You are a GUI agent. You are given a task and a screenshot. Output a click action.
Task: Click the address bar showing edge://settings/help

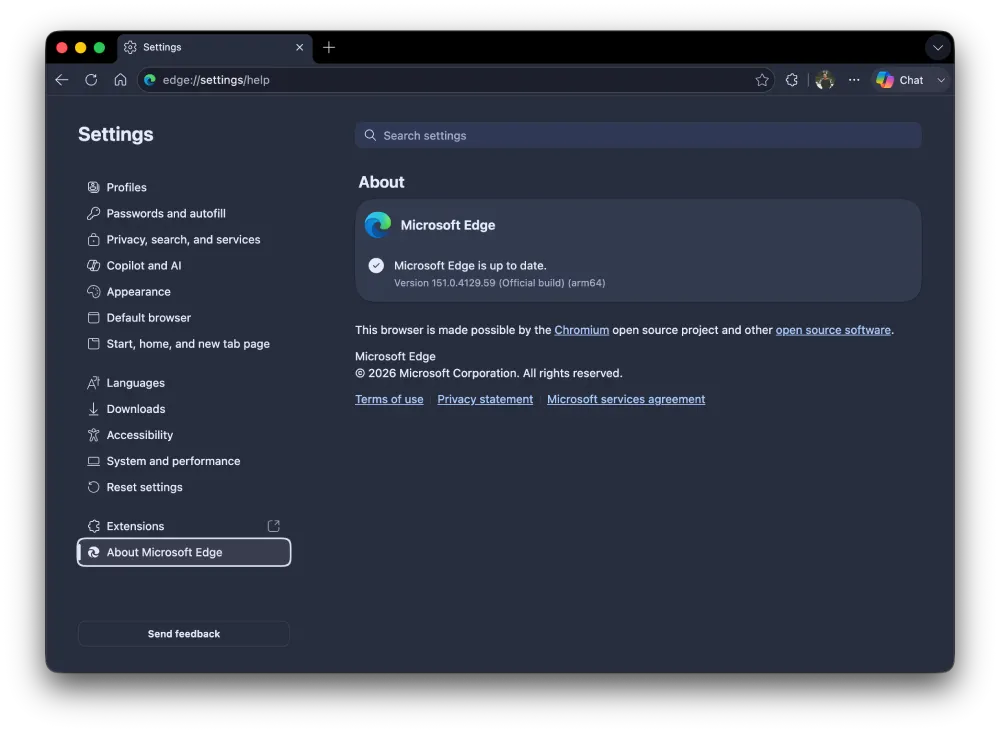(456, 80)
